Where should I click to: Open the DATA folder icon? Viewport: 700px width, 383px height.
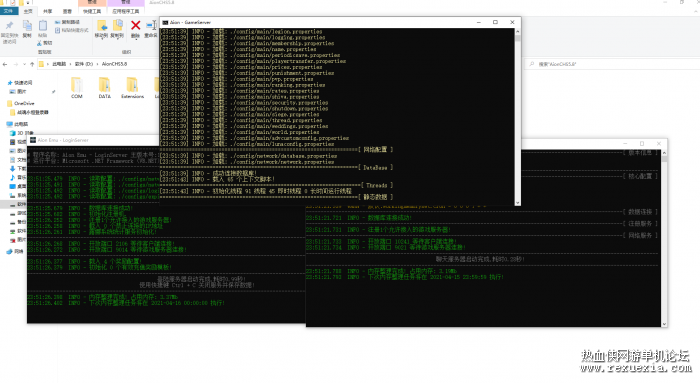click(104, 85)
